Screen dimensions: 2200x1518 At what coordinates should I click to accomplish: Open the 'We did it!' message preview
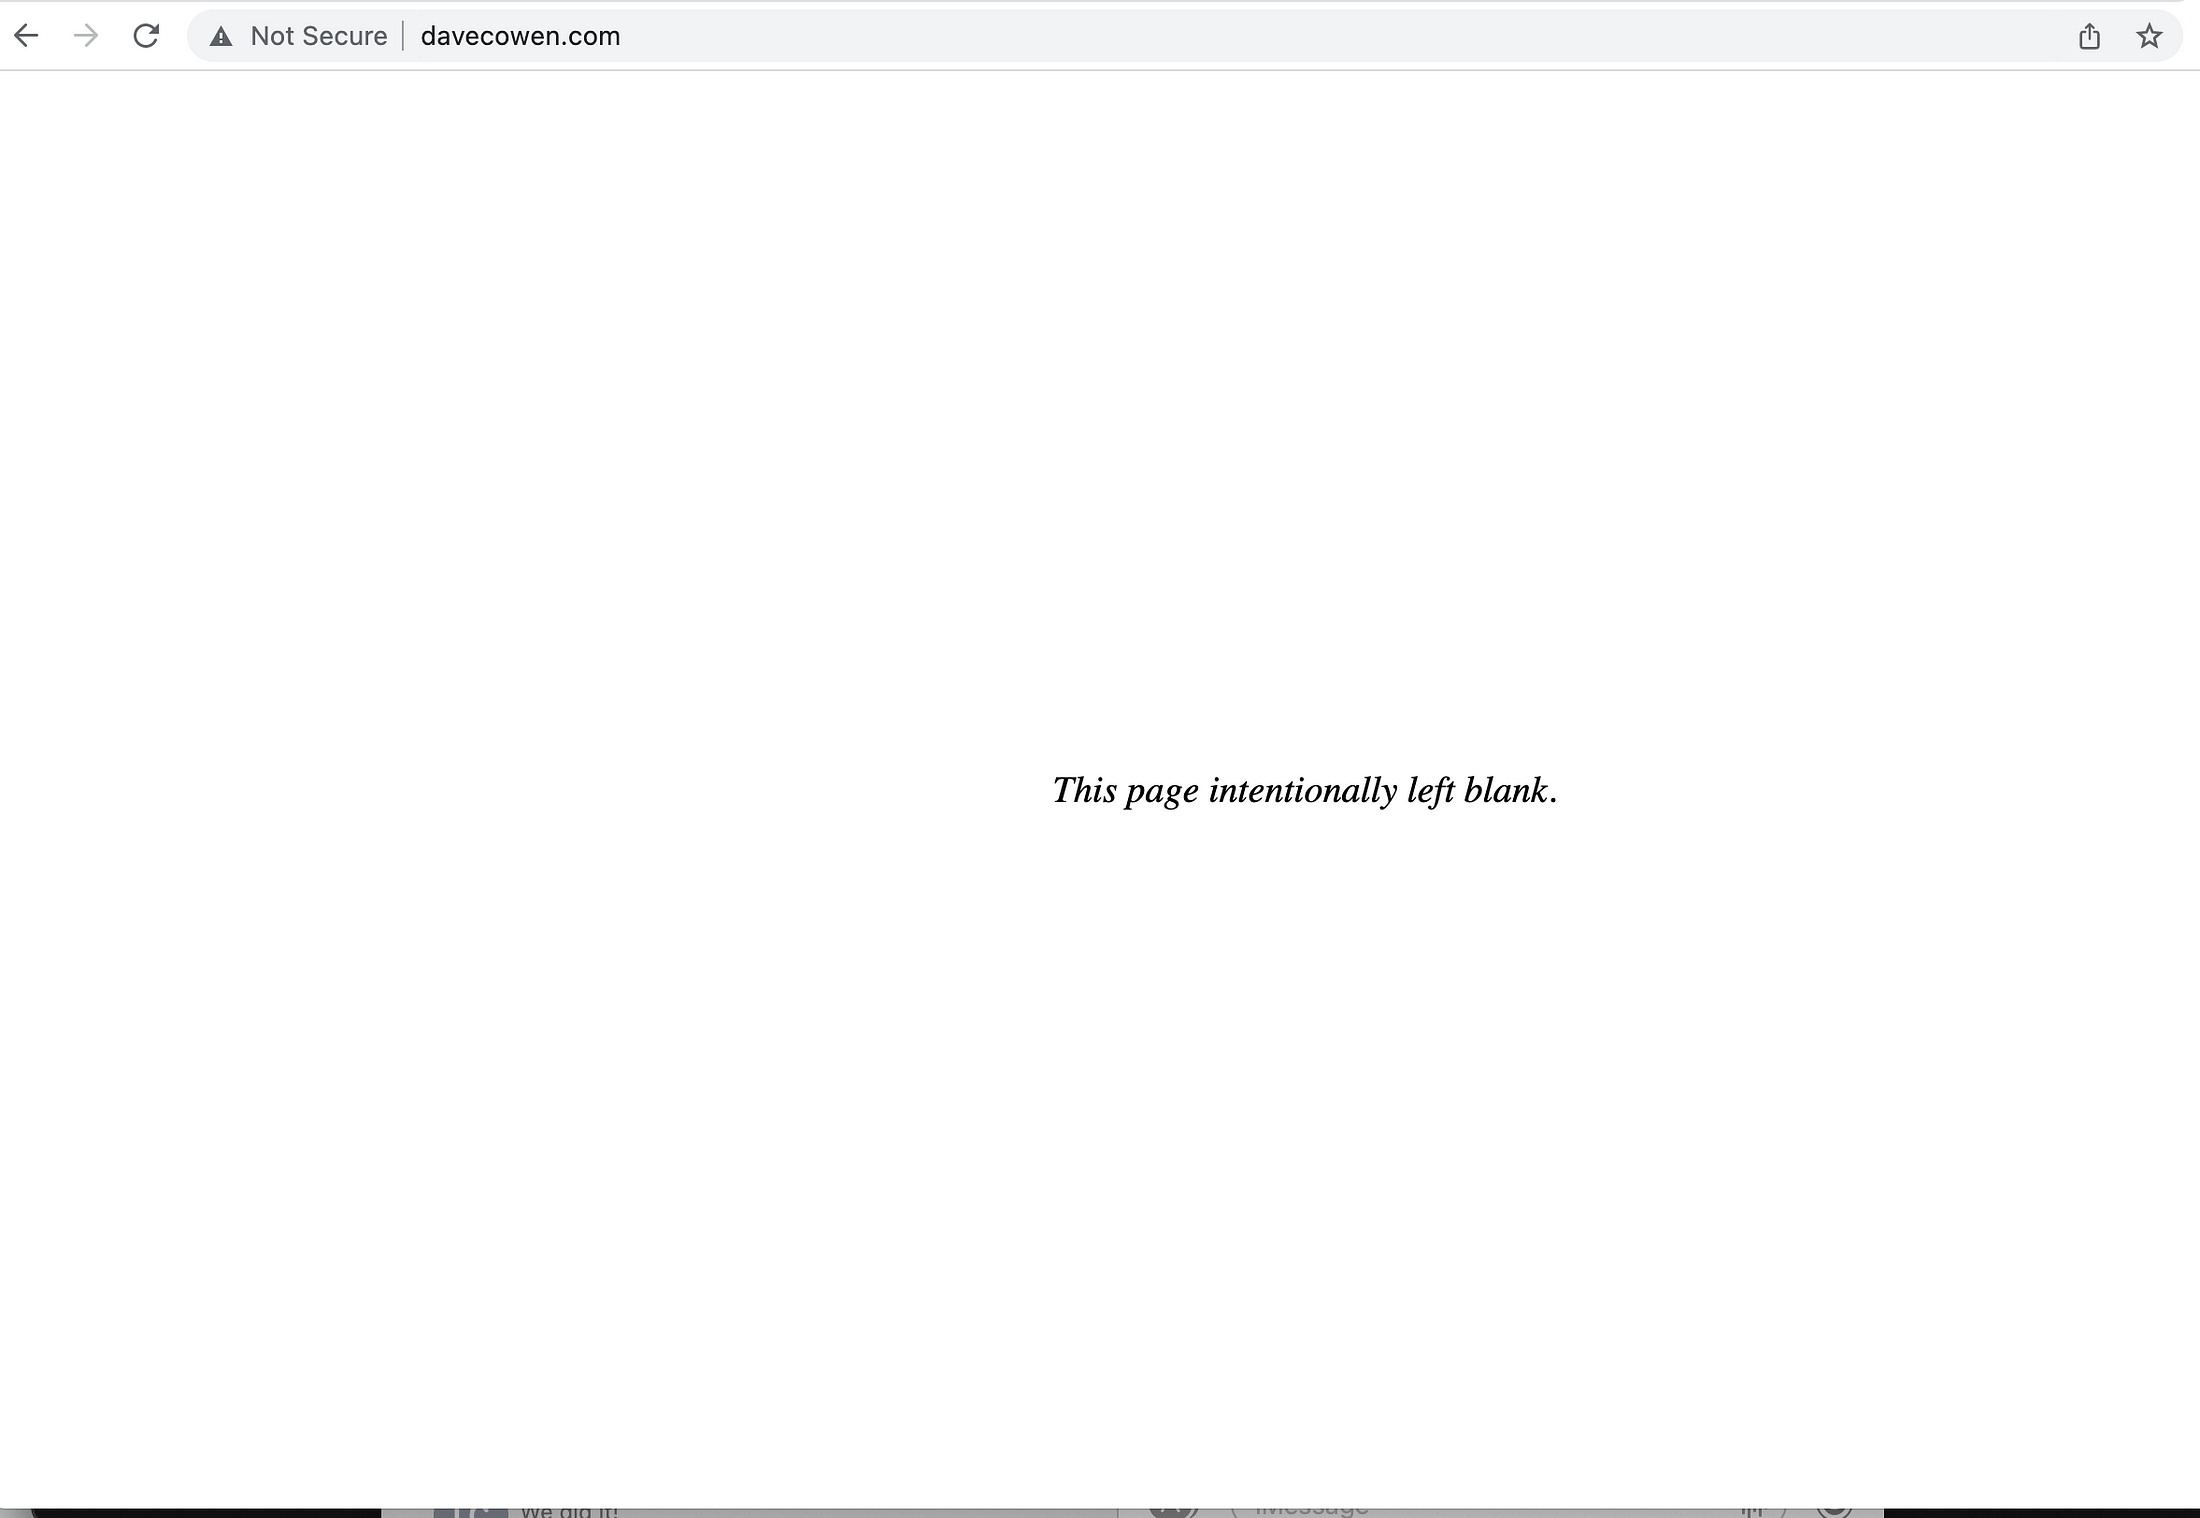[x=569, y=1511]
